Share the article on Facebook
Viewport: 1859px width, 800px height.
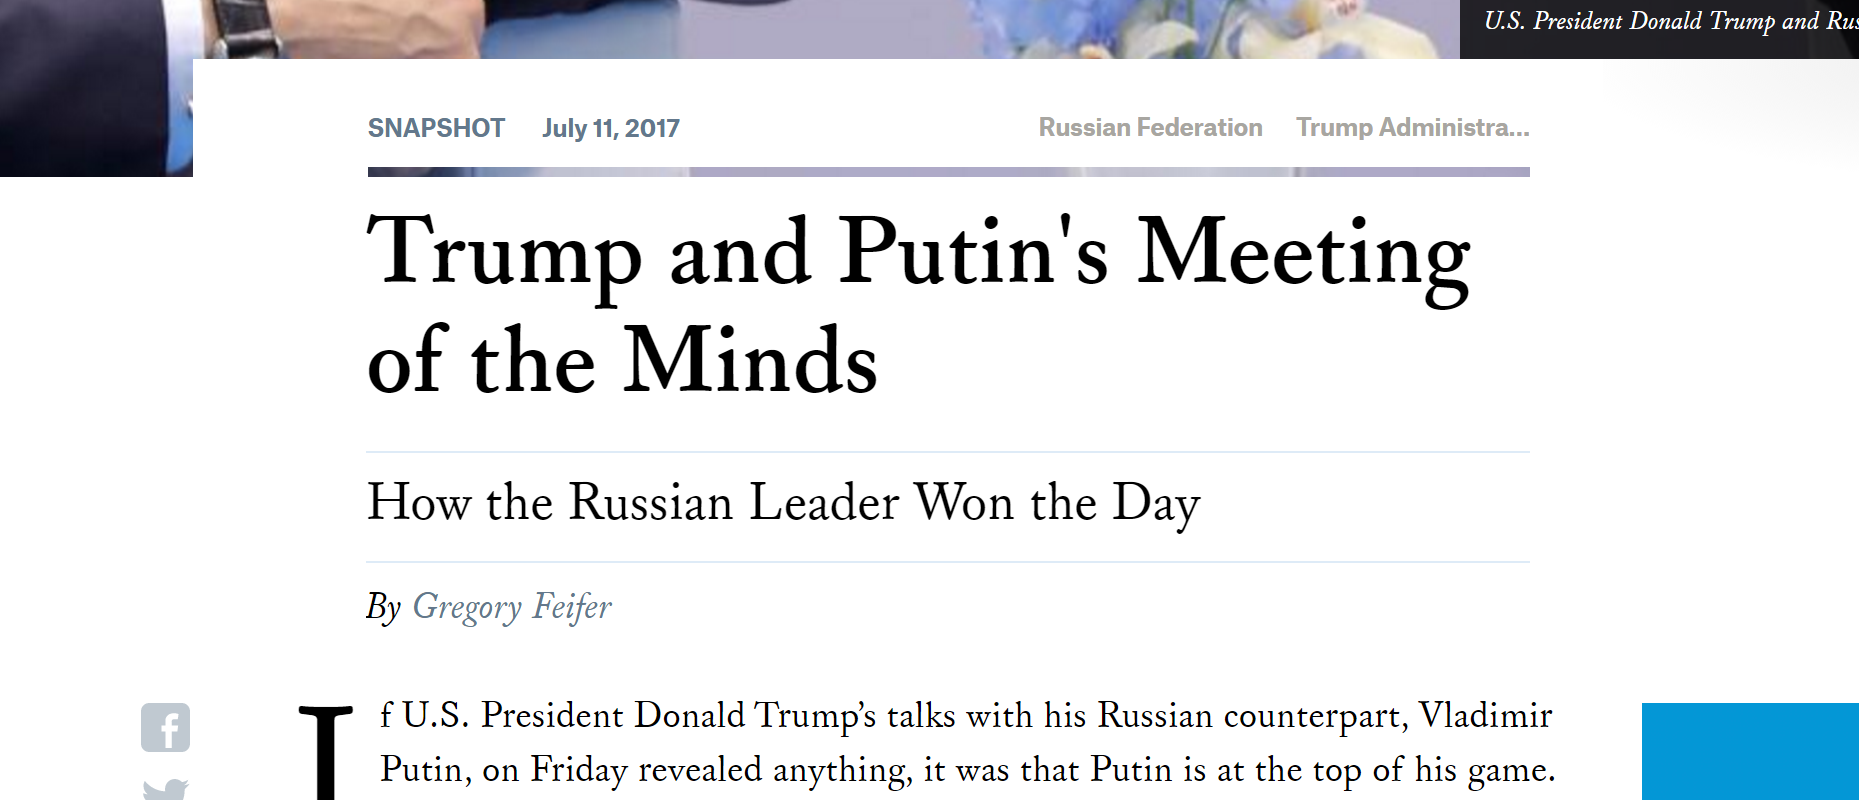165,728
